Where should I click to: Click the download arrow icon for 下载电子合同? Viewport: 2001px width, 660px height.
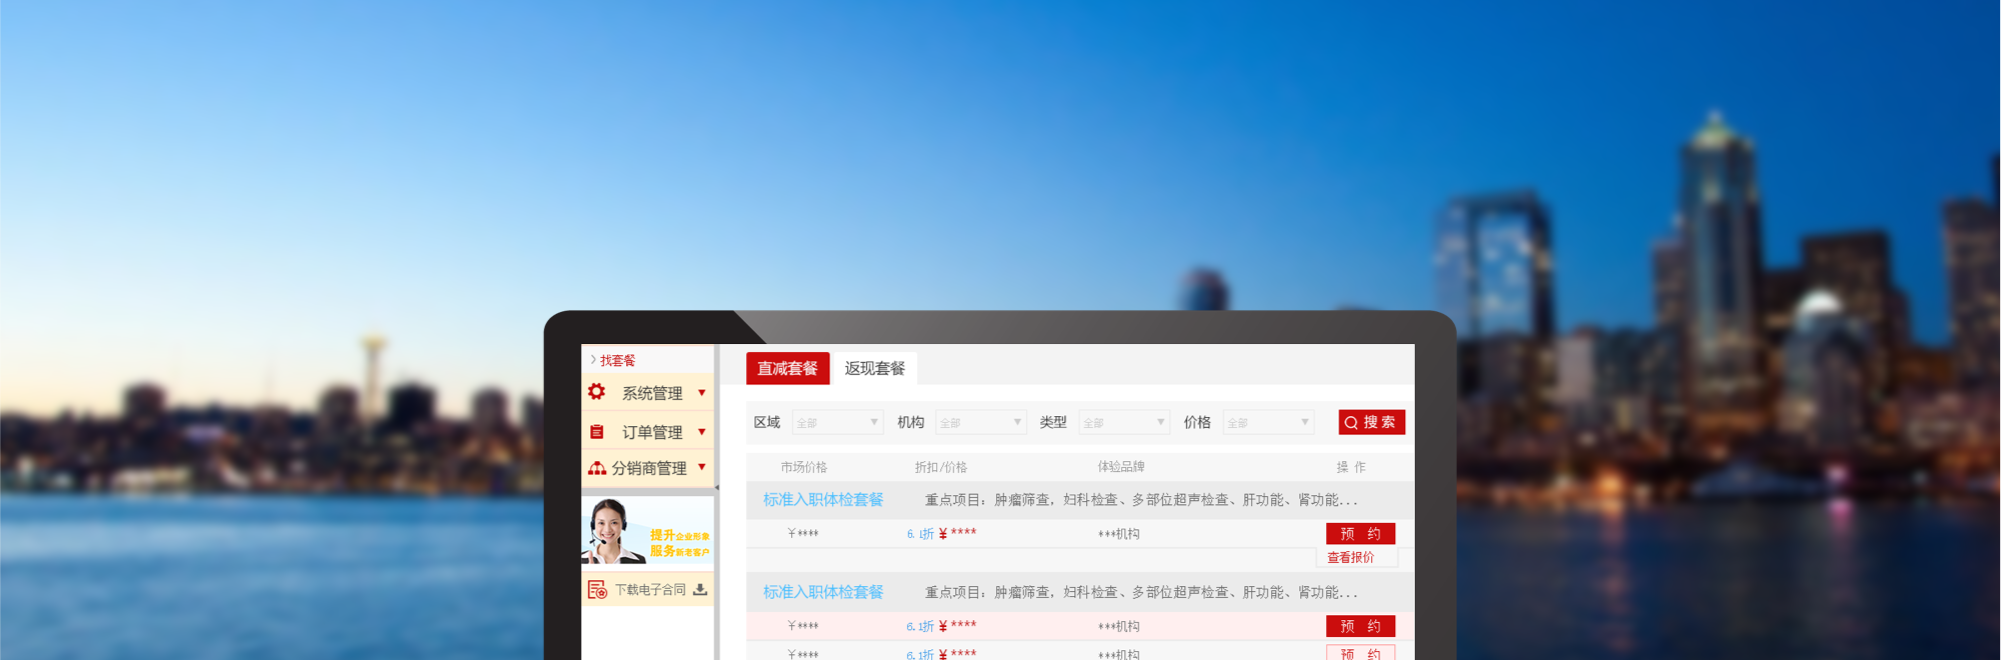[700, 590]
